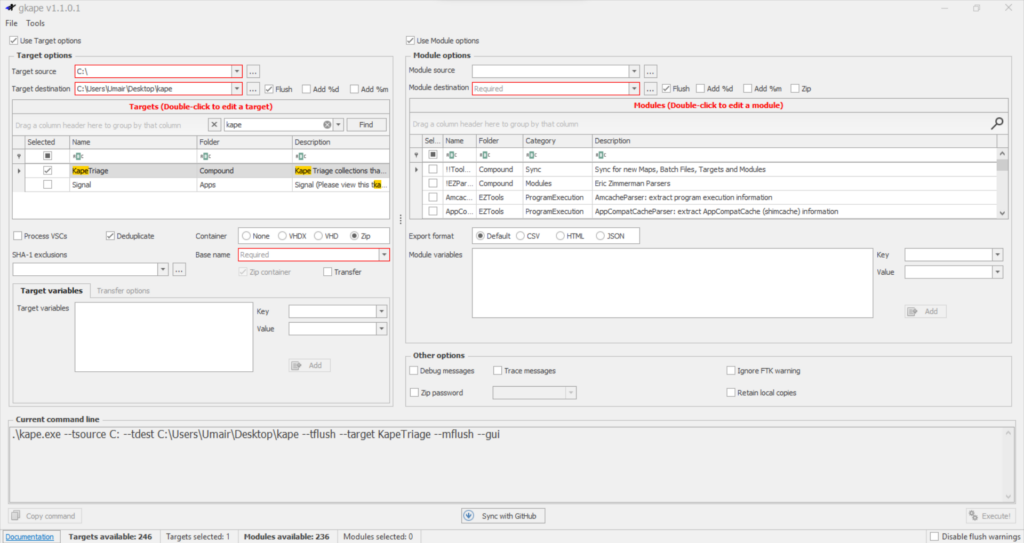Viewport: 1024px width, 543px height.
Task: Enable Trace messages
Action: 498,370
